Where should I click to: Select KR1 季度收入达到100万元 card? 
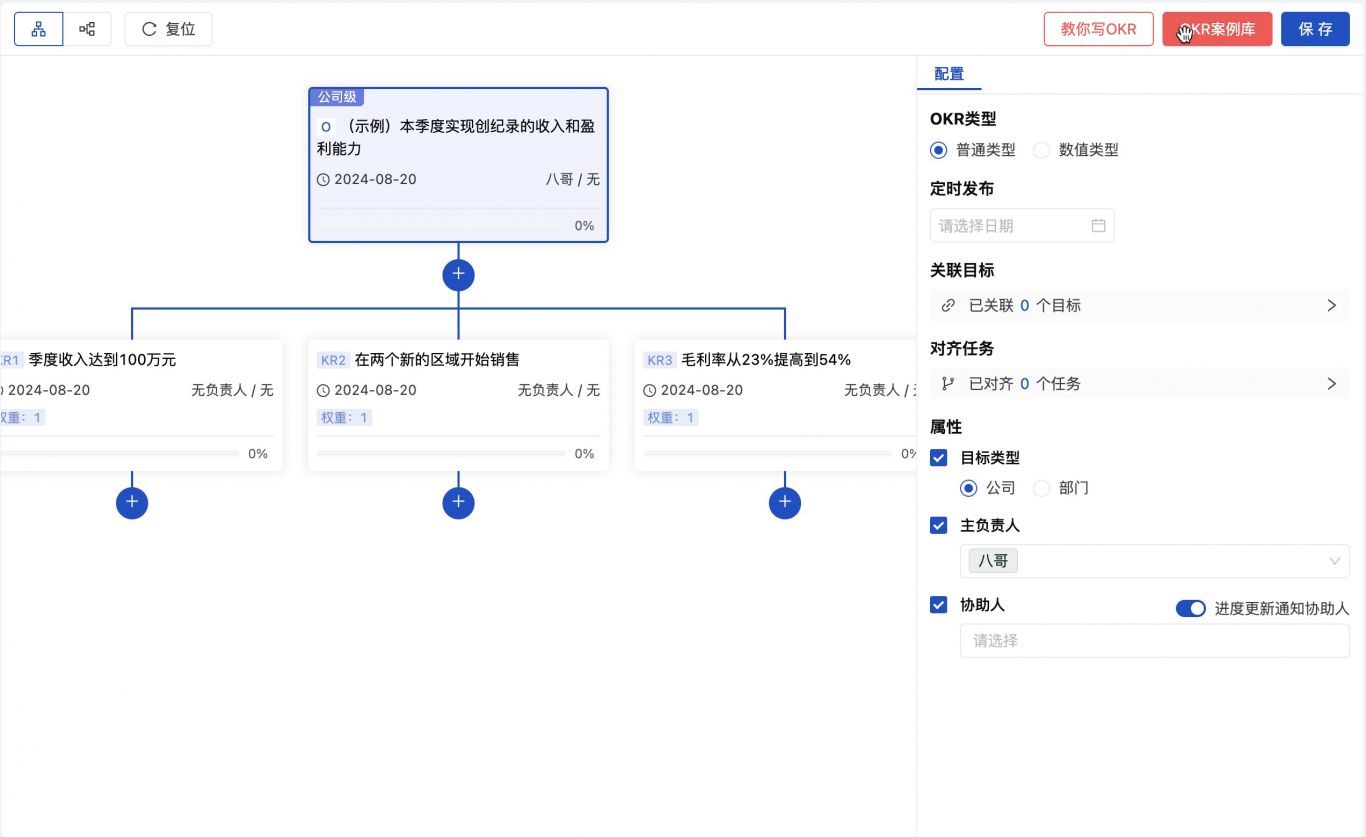tap(141, 405)
